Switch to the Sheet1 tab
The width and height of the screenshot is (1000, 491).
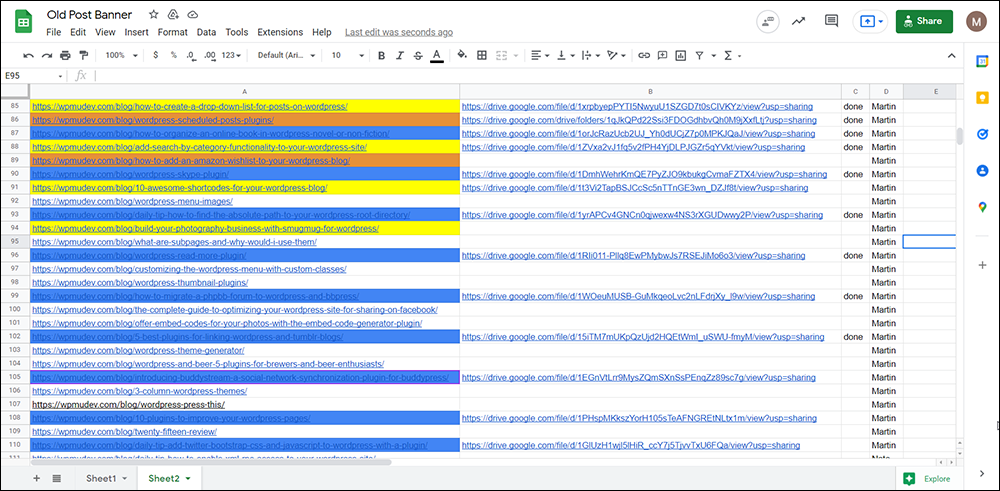[x=107, y=478]
